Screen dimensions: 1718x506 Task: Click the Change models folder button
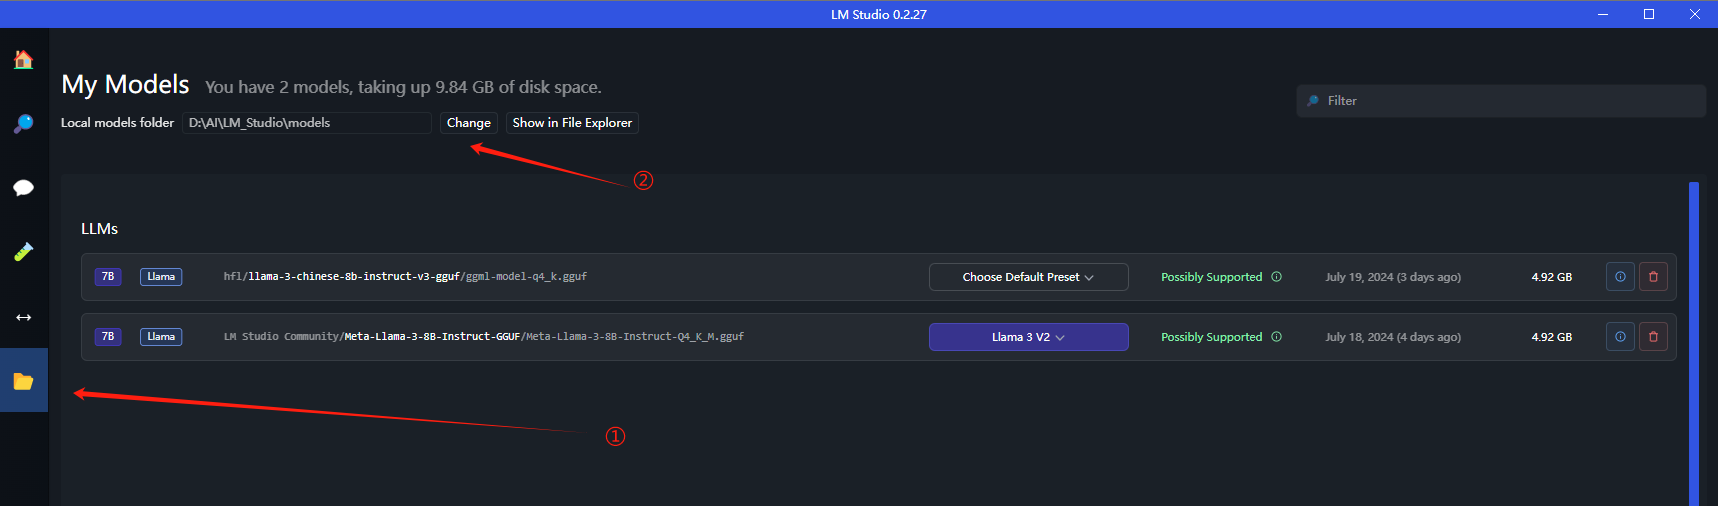(468, 123)
